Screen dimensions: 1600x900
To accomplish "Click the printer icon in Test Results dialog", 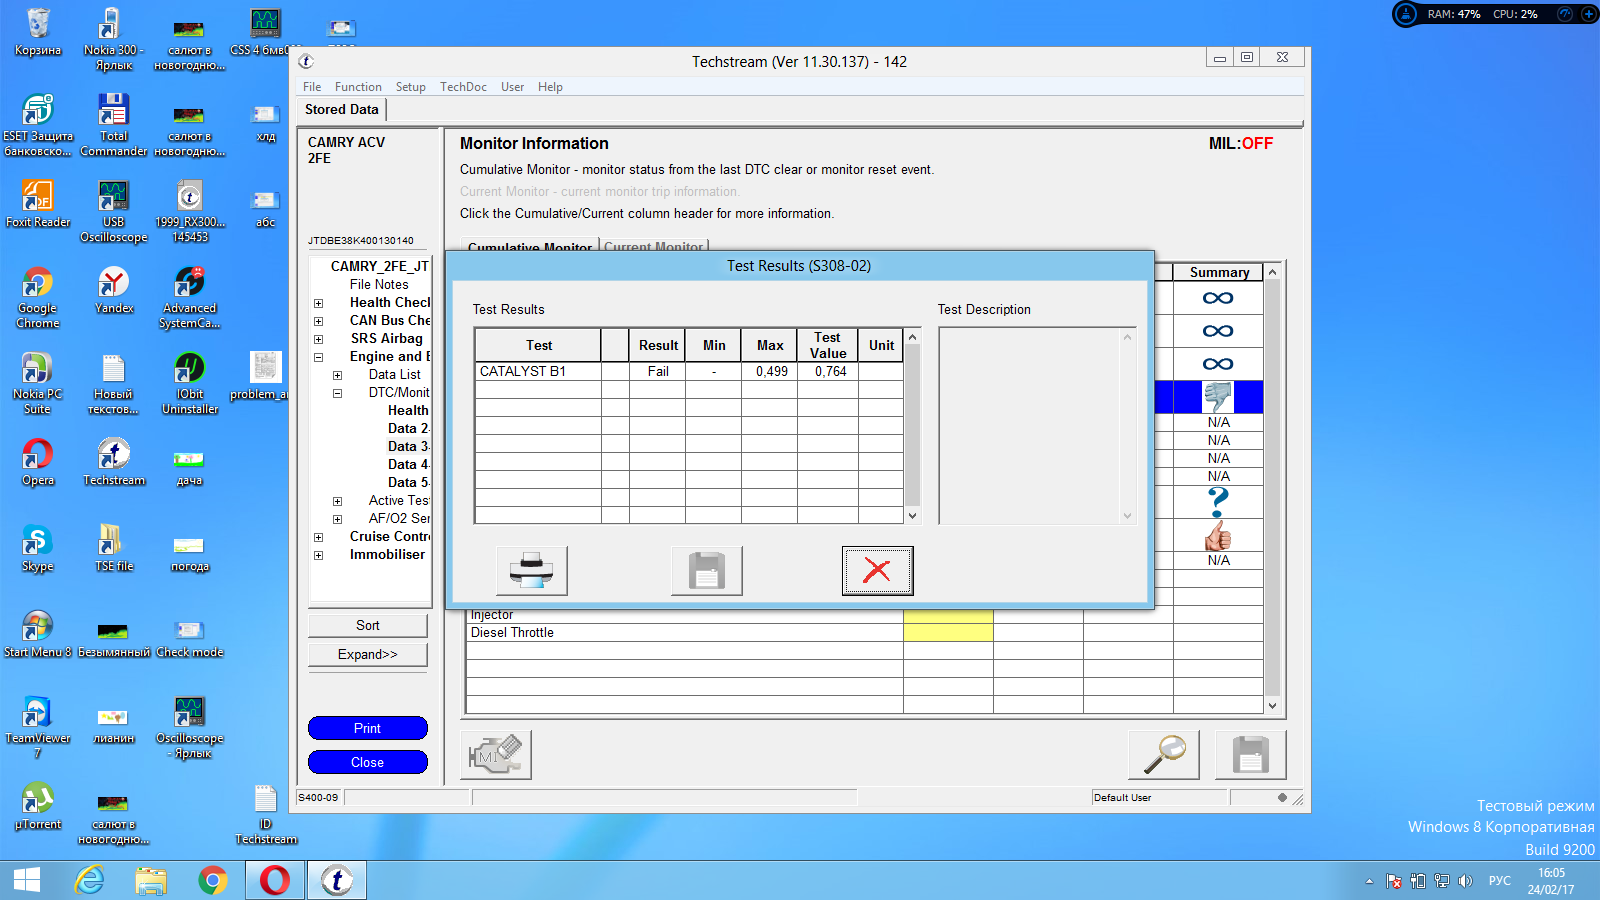I will click(x=531, y=571).
